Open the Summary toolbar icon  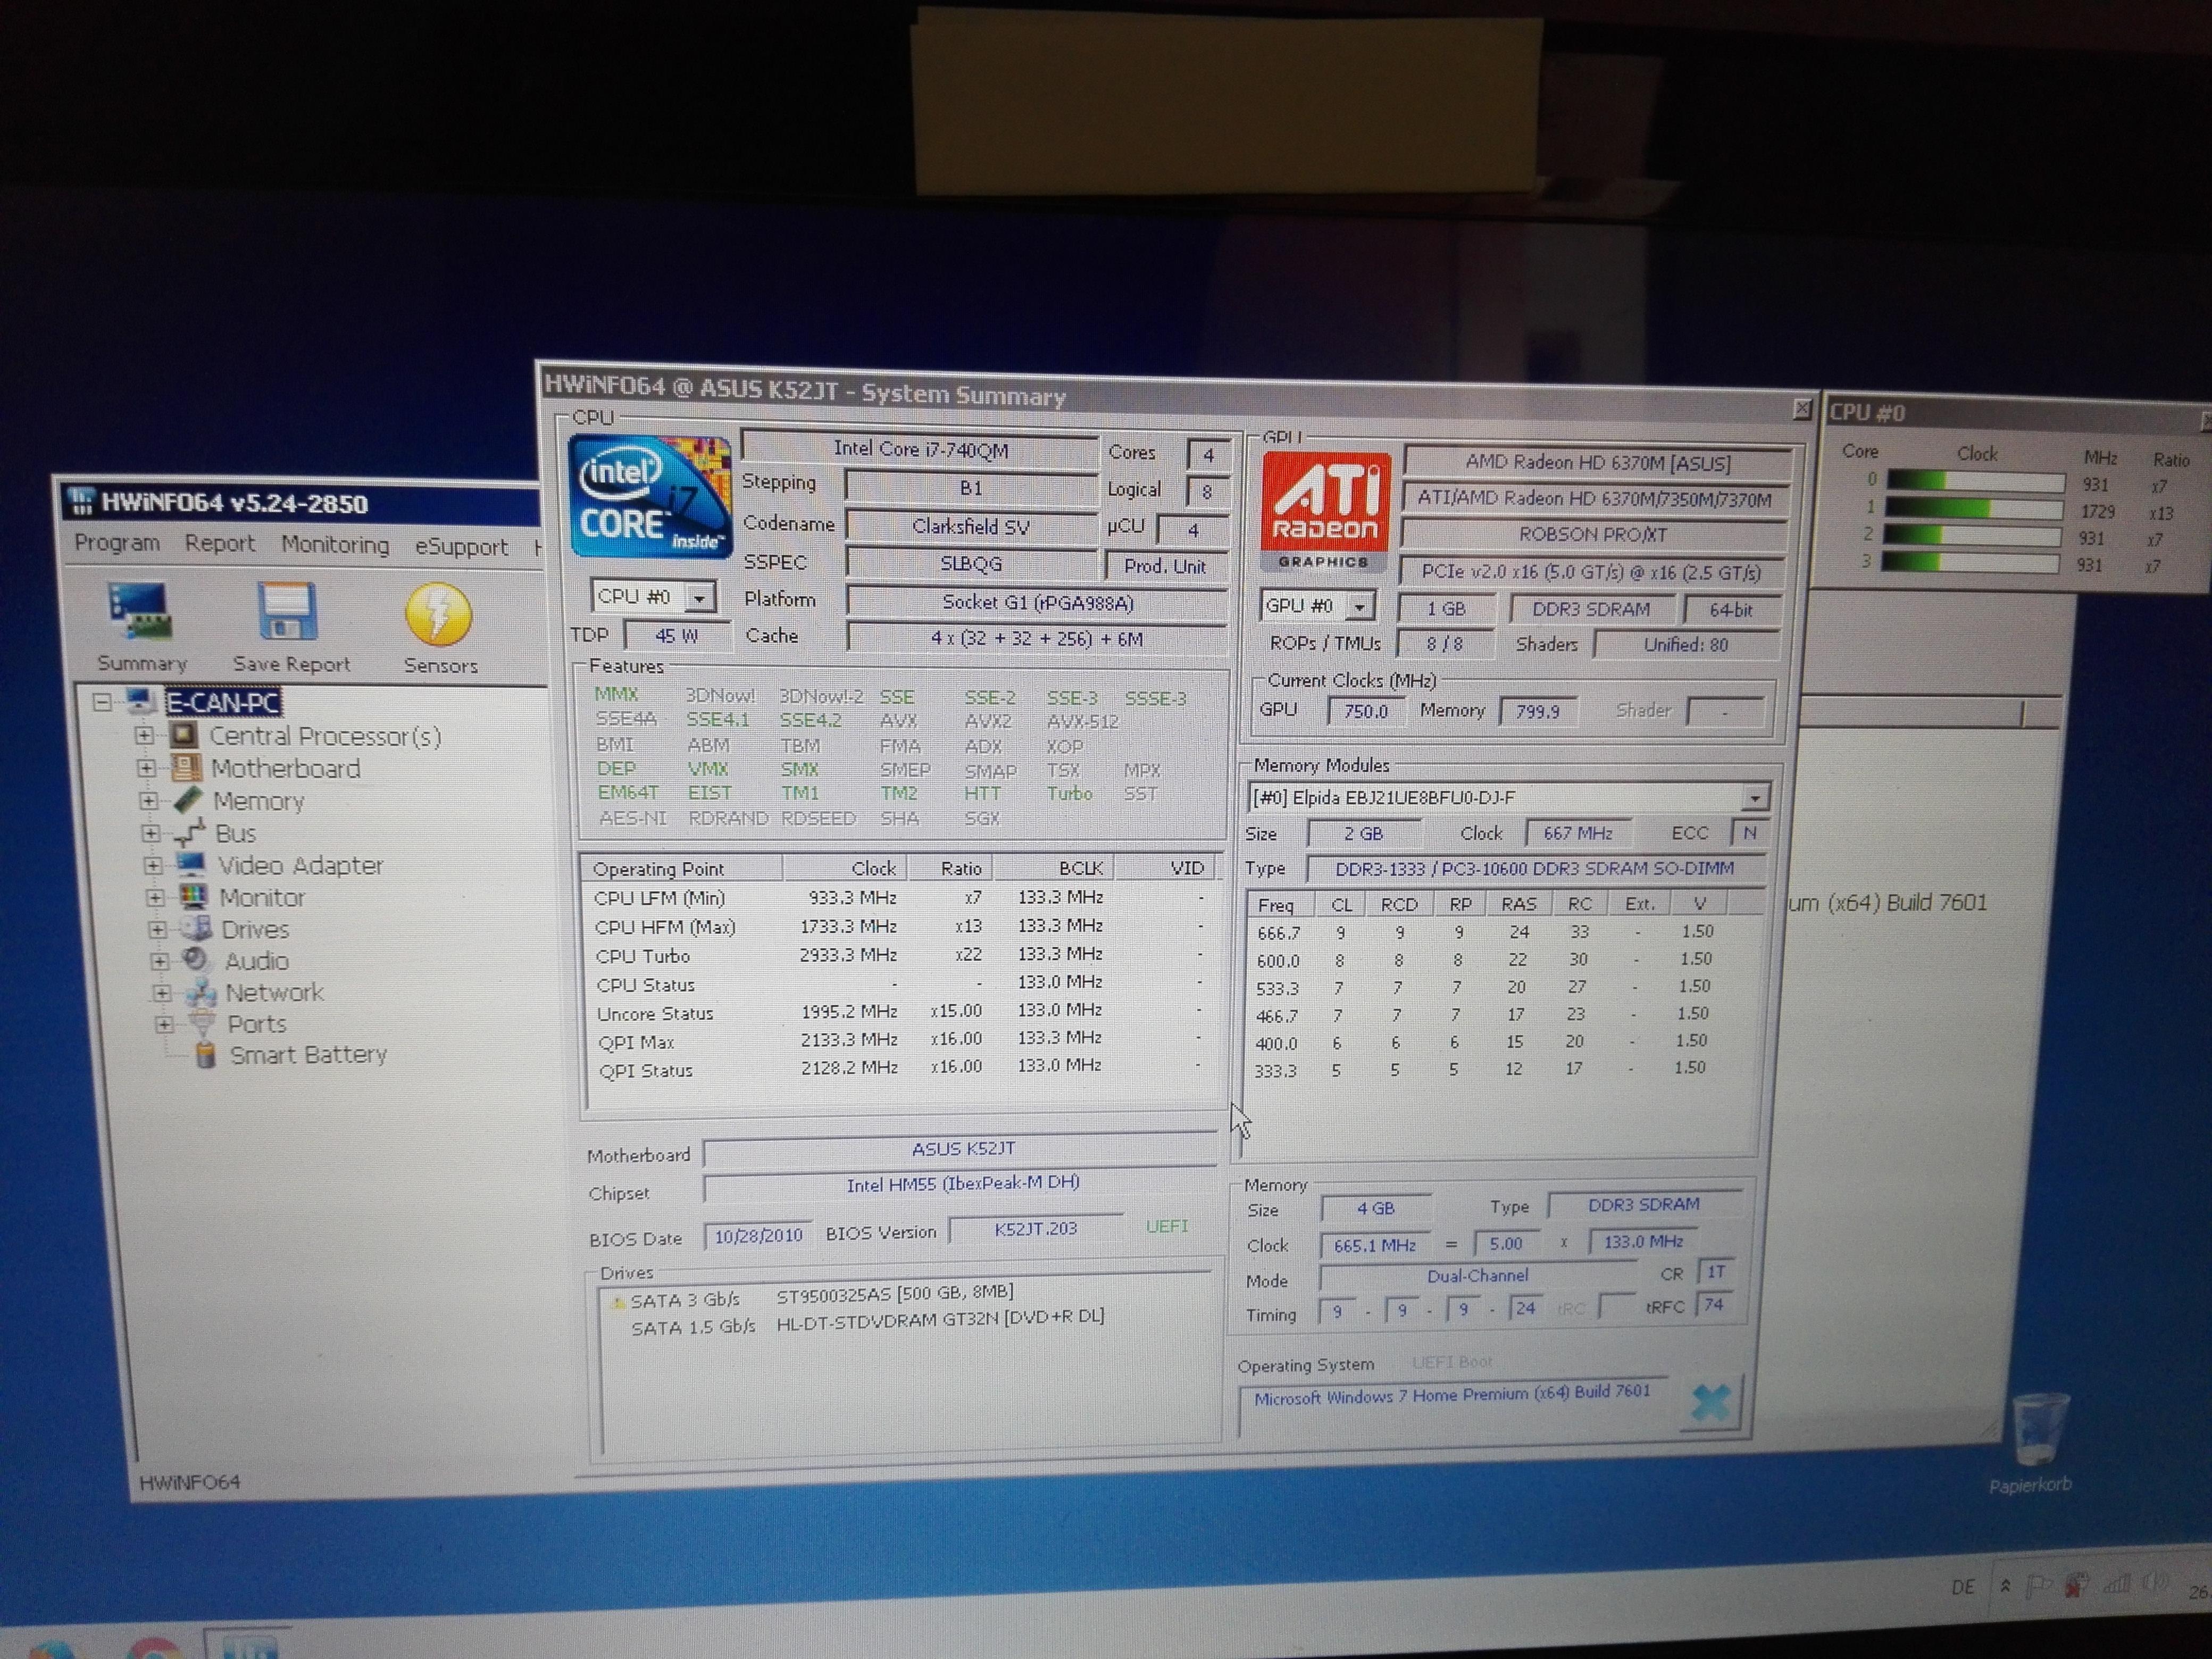tap(141, 612)
